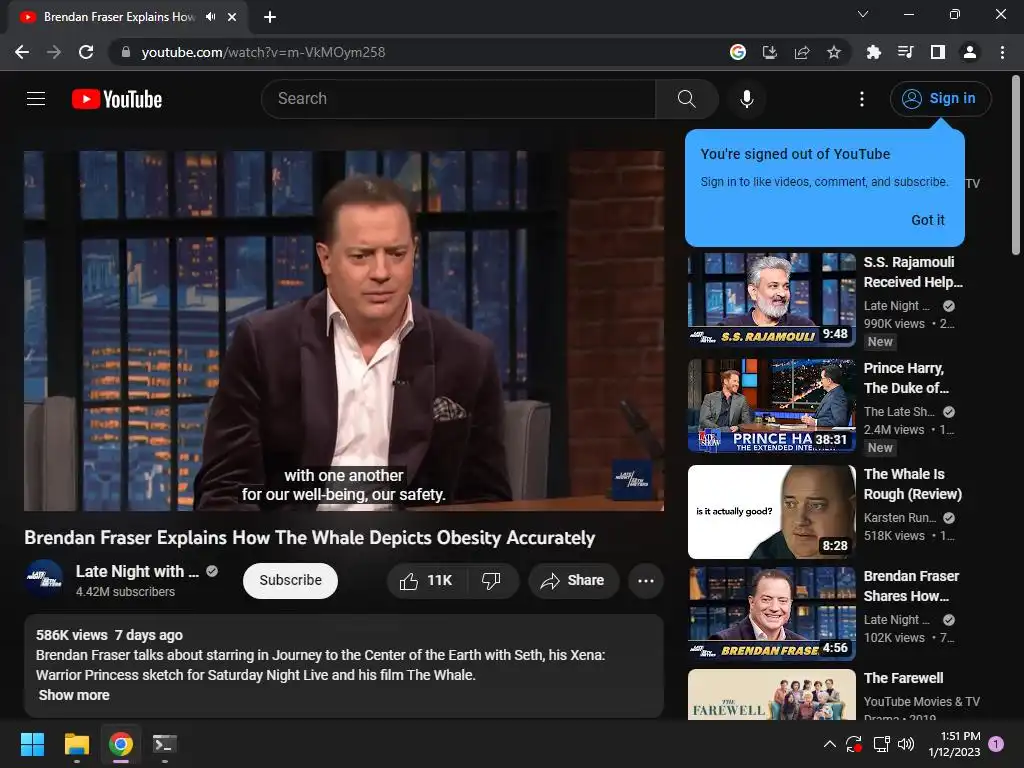
Task: Expand description with Show more
Action: pos(74,696)
